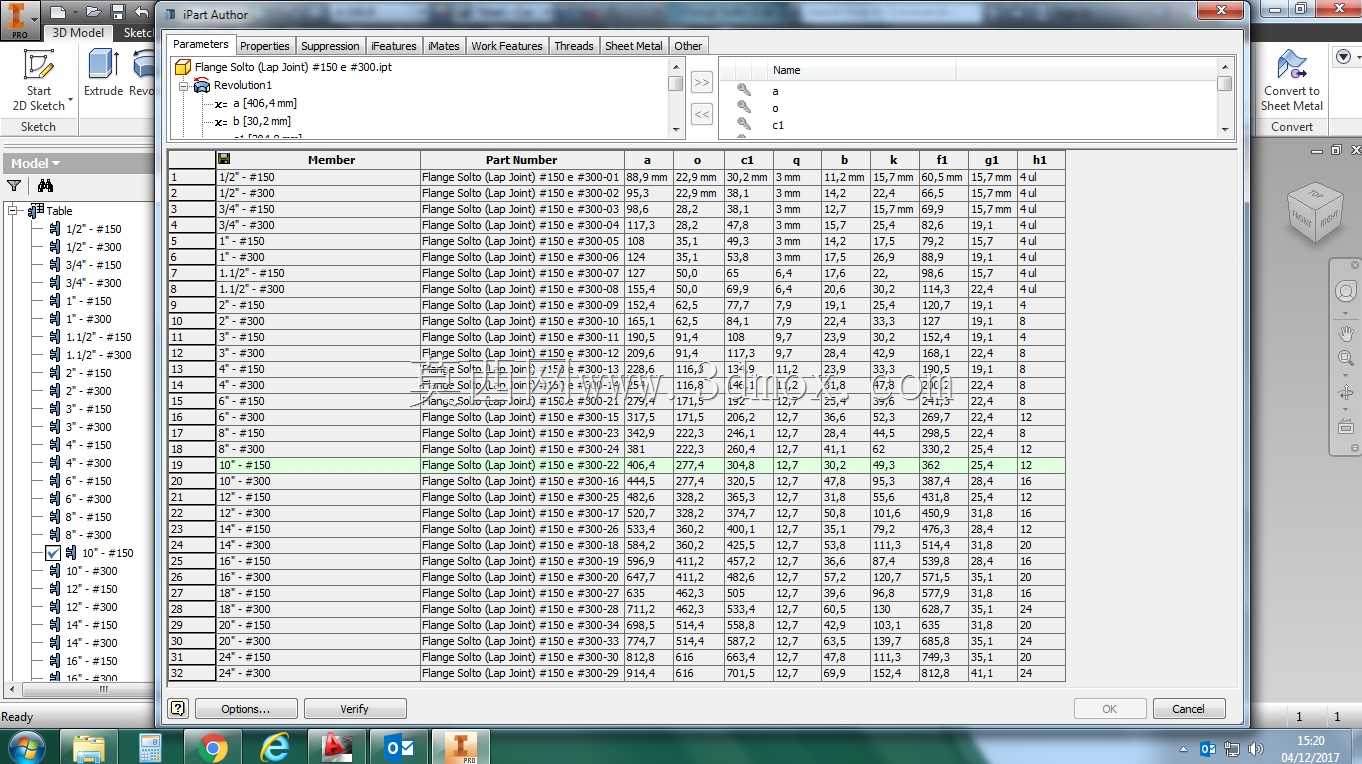Expand the quick access toolbar New dropdown arrow
Screen dimensions: 1362x764
76,13
